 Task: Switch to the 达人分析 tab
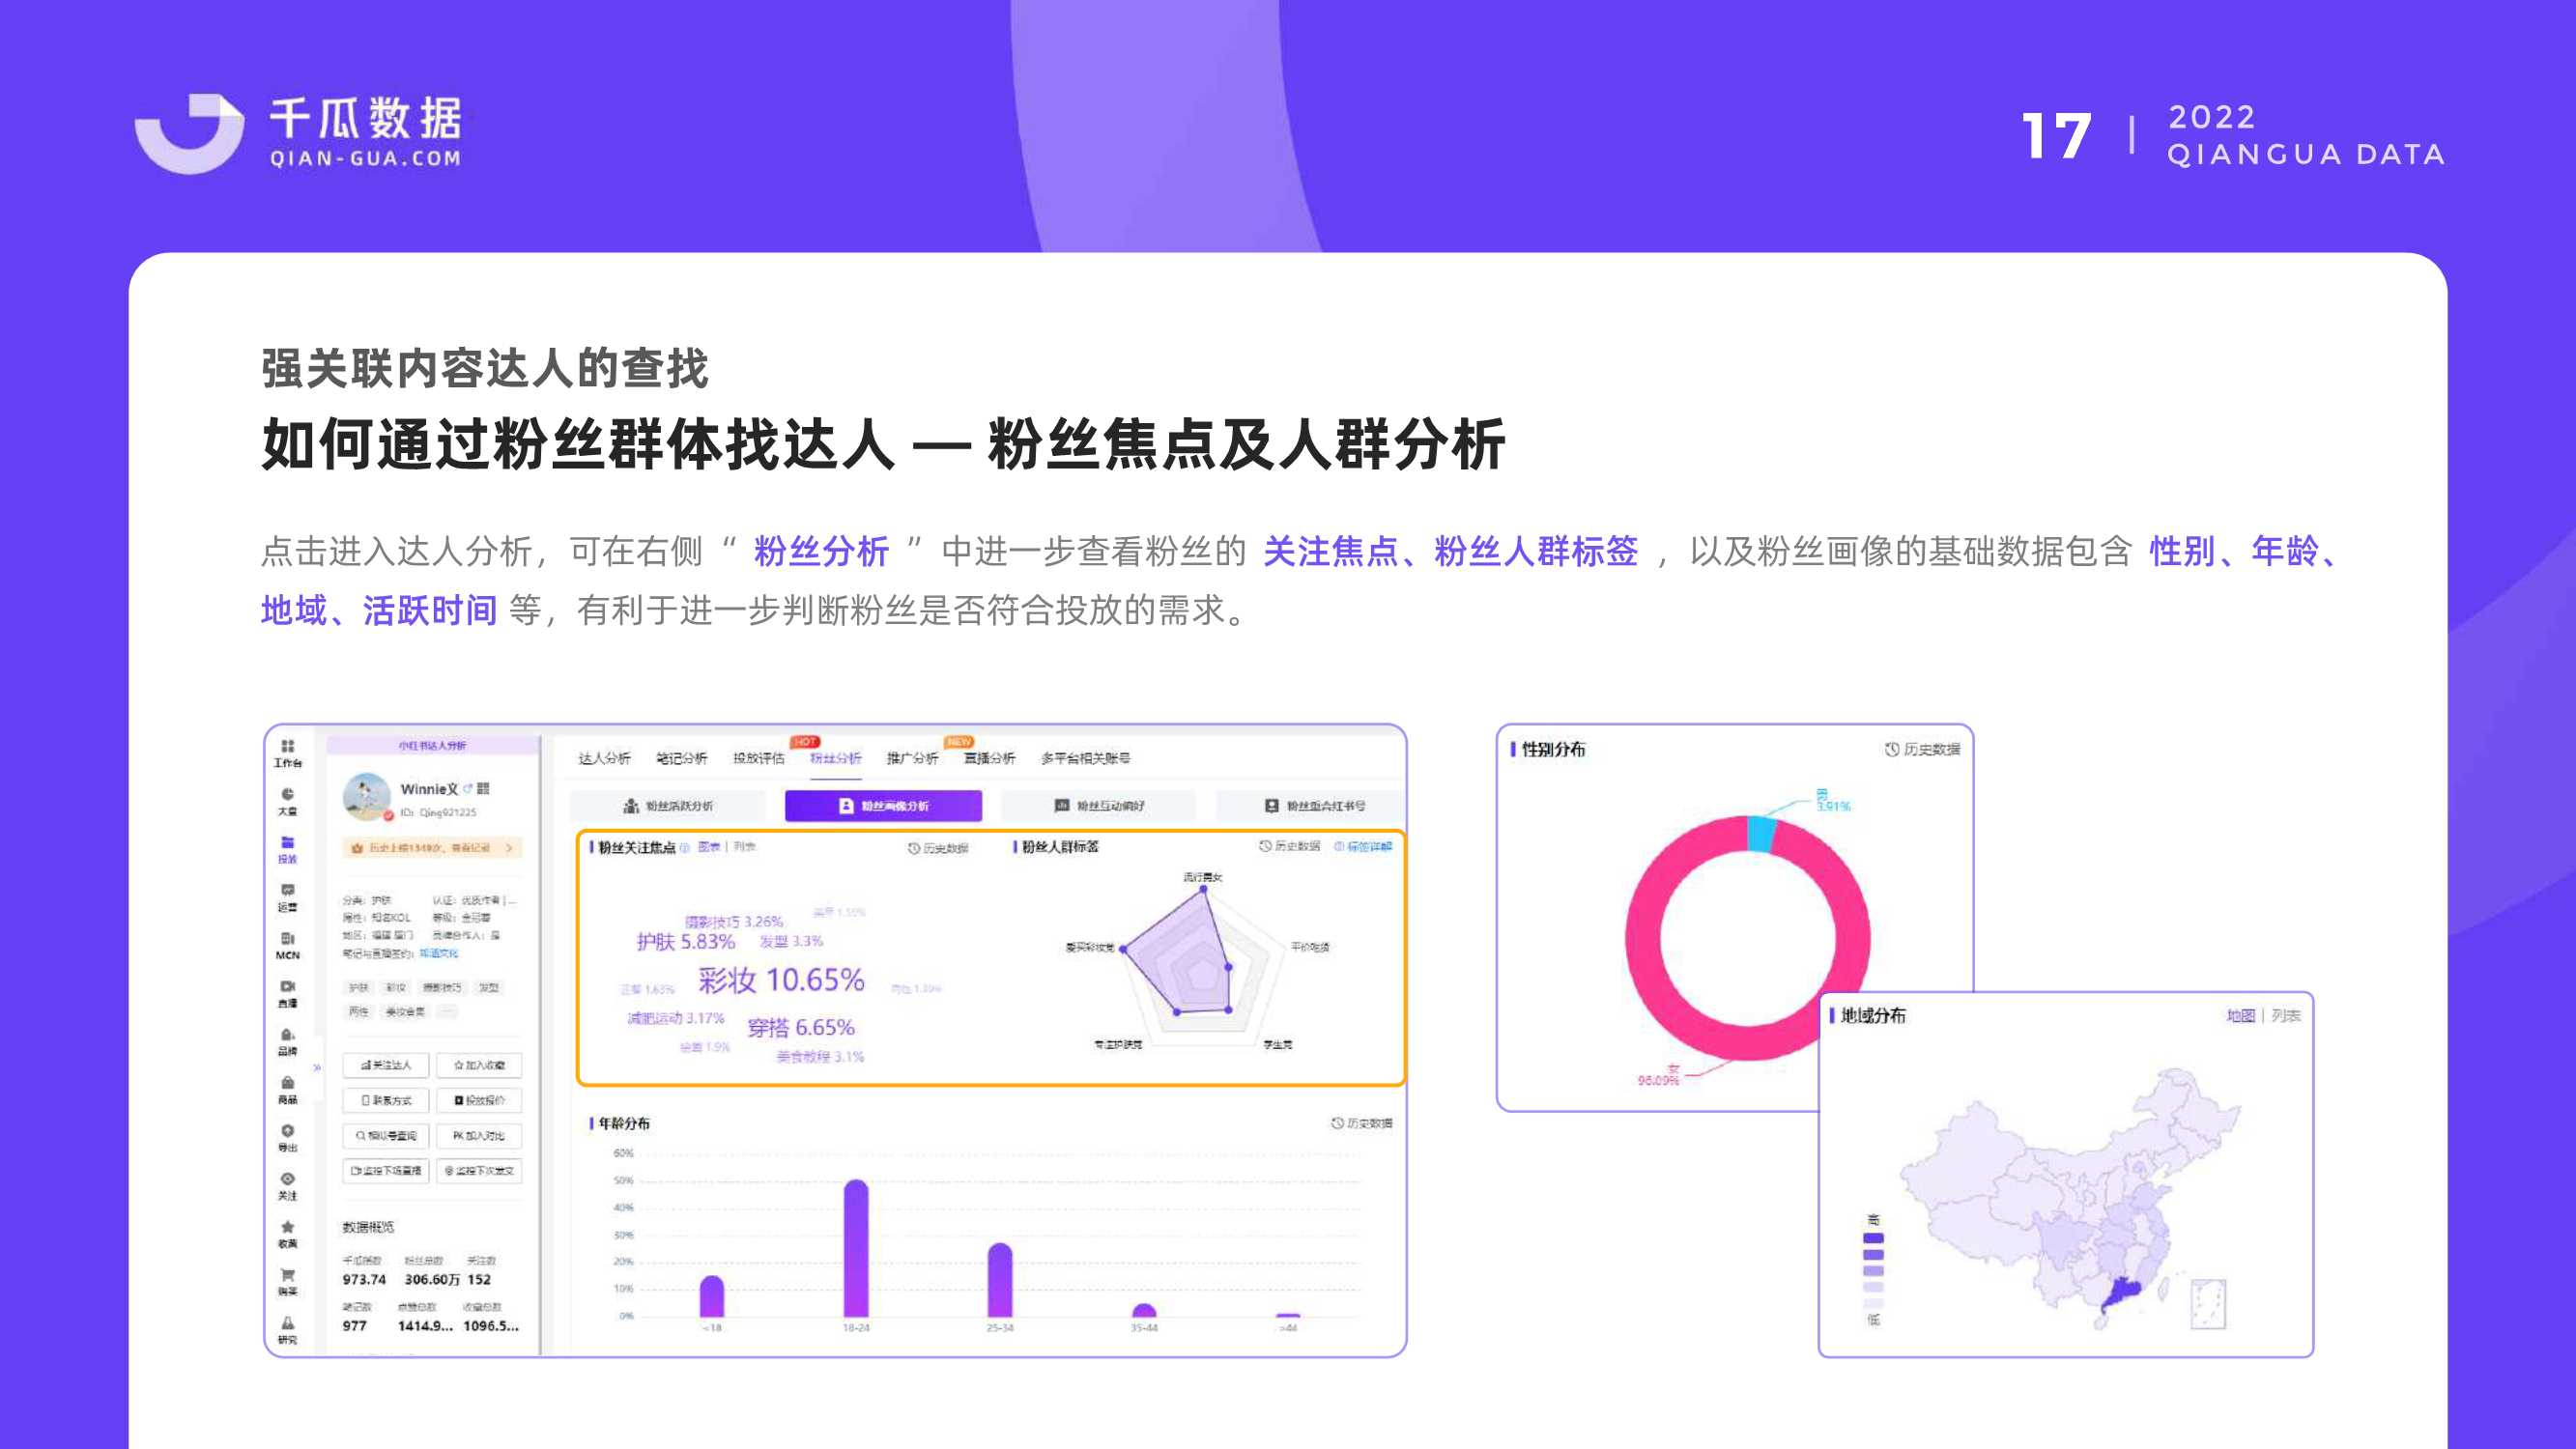[604, 758]
